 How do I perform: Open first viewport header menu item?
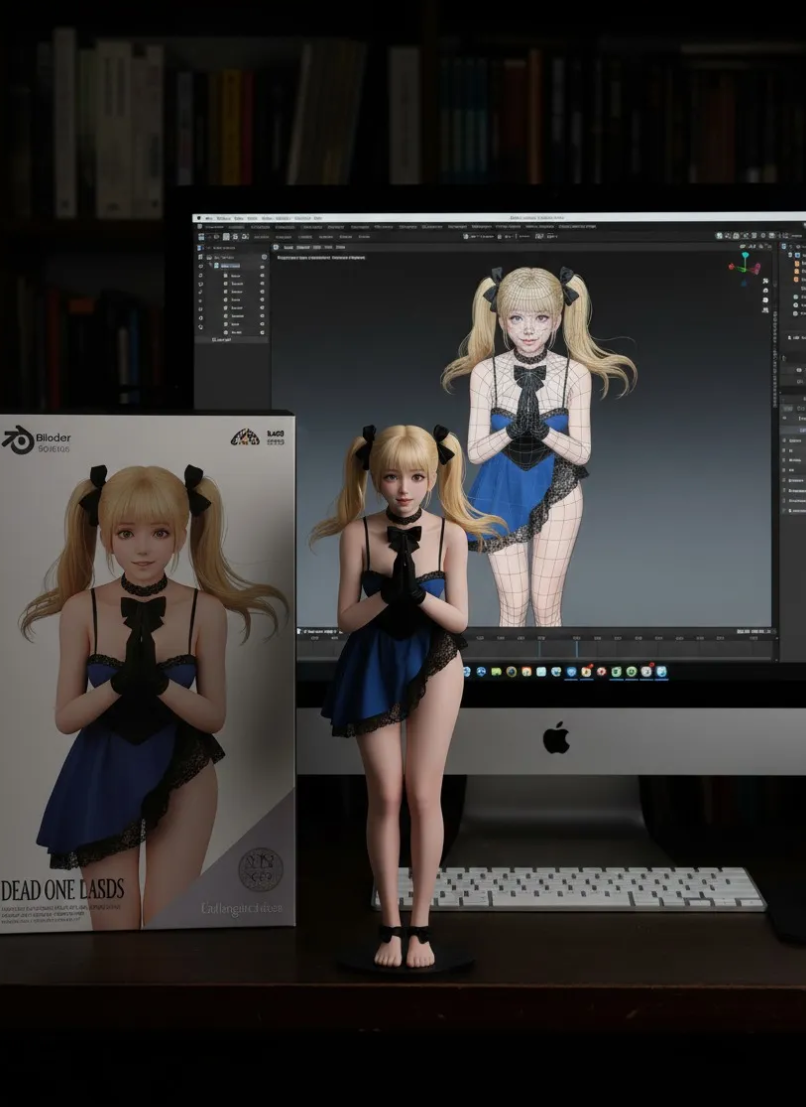pyautogui.click(x=289, y=247)
